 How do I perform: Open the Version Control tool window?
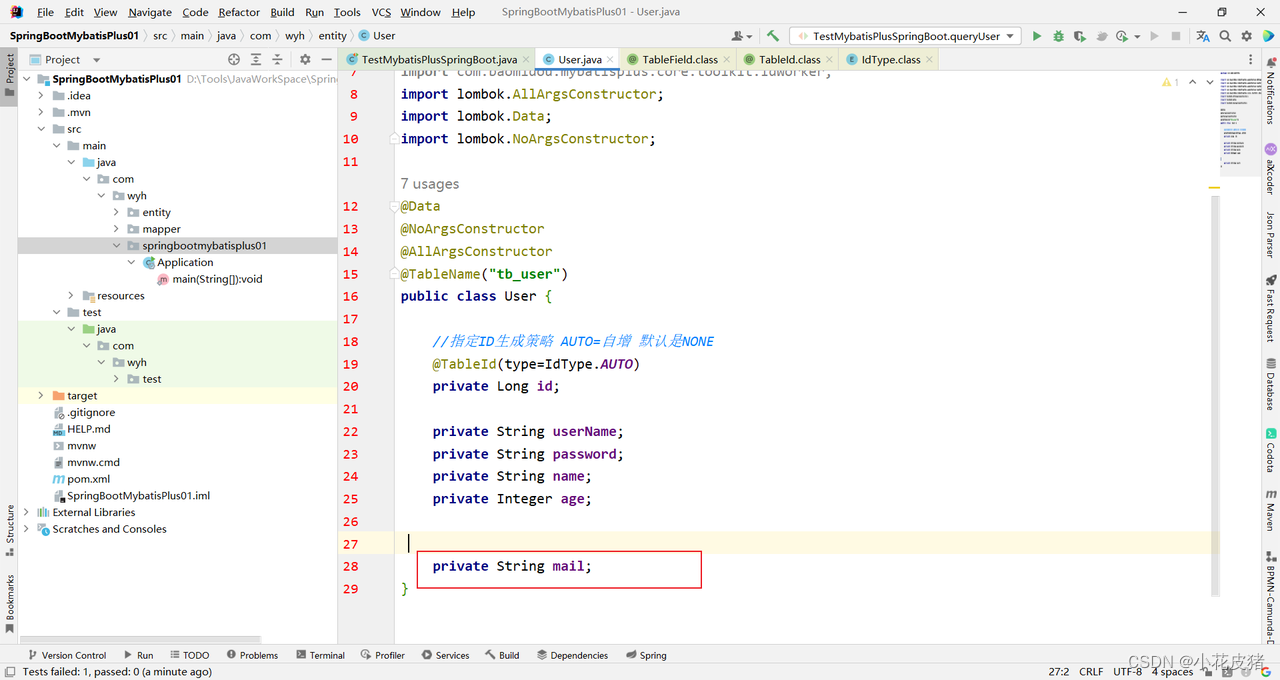click(x=67, y=655)
